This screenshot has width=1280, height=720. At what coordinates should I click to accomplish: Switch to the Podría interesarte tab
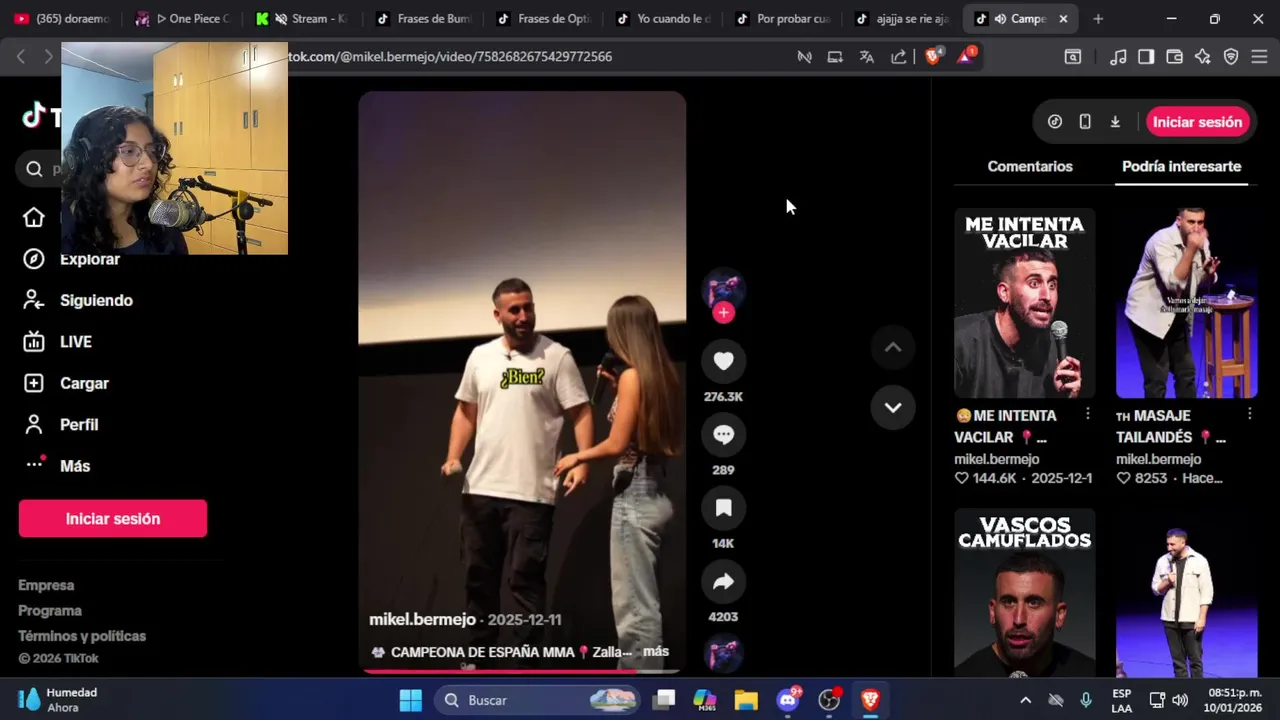point(1181,166)
